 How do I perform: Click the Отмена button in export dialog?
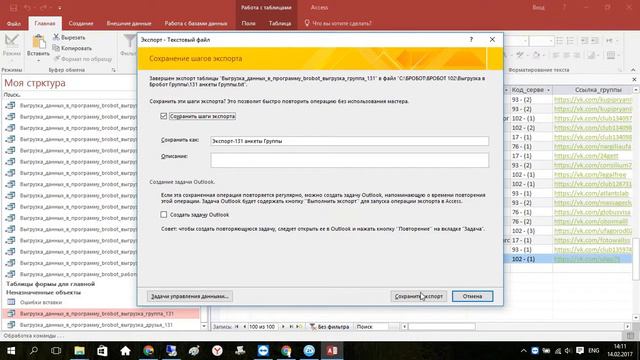[472, 296]
